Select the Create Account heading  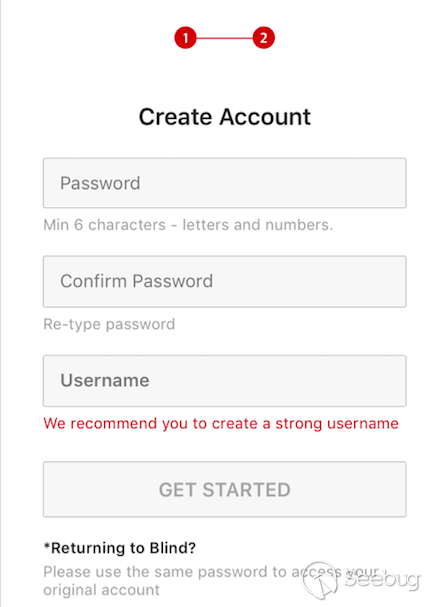[225, 117]
